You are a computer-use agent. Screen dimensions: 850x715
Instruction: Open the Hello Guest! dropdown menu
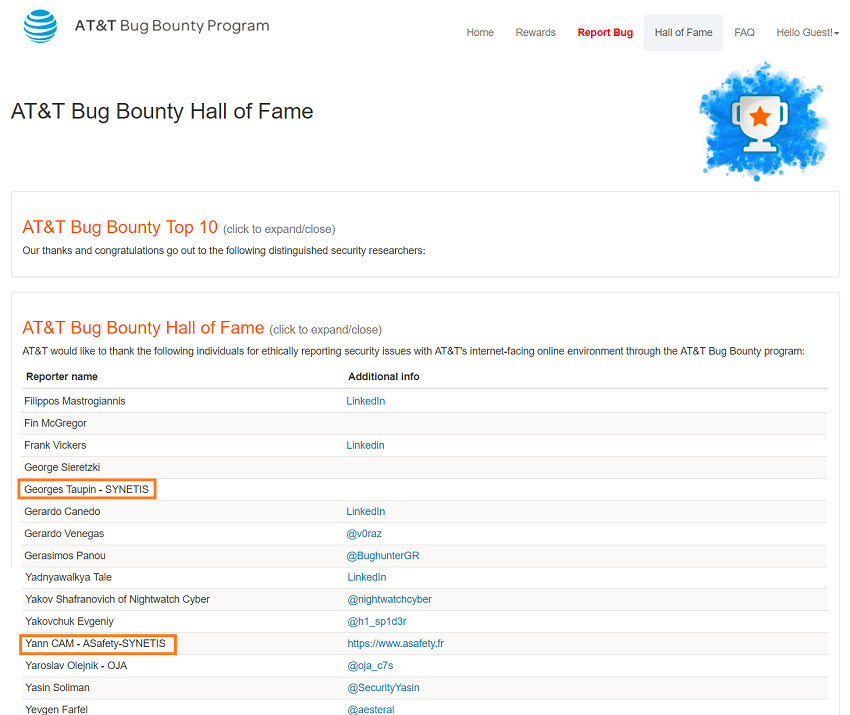click(807, 33)
